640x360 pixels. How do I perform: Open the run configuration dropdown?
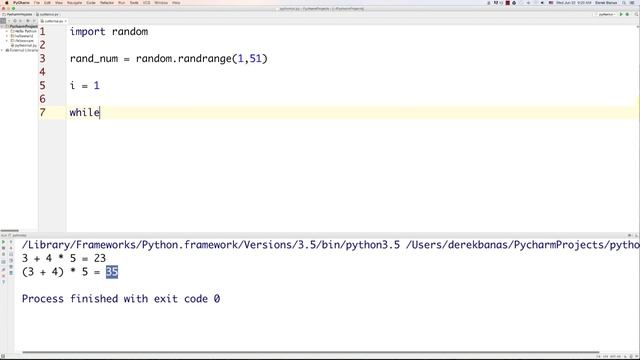click(x=606, y=14)
